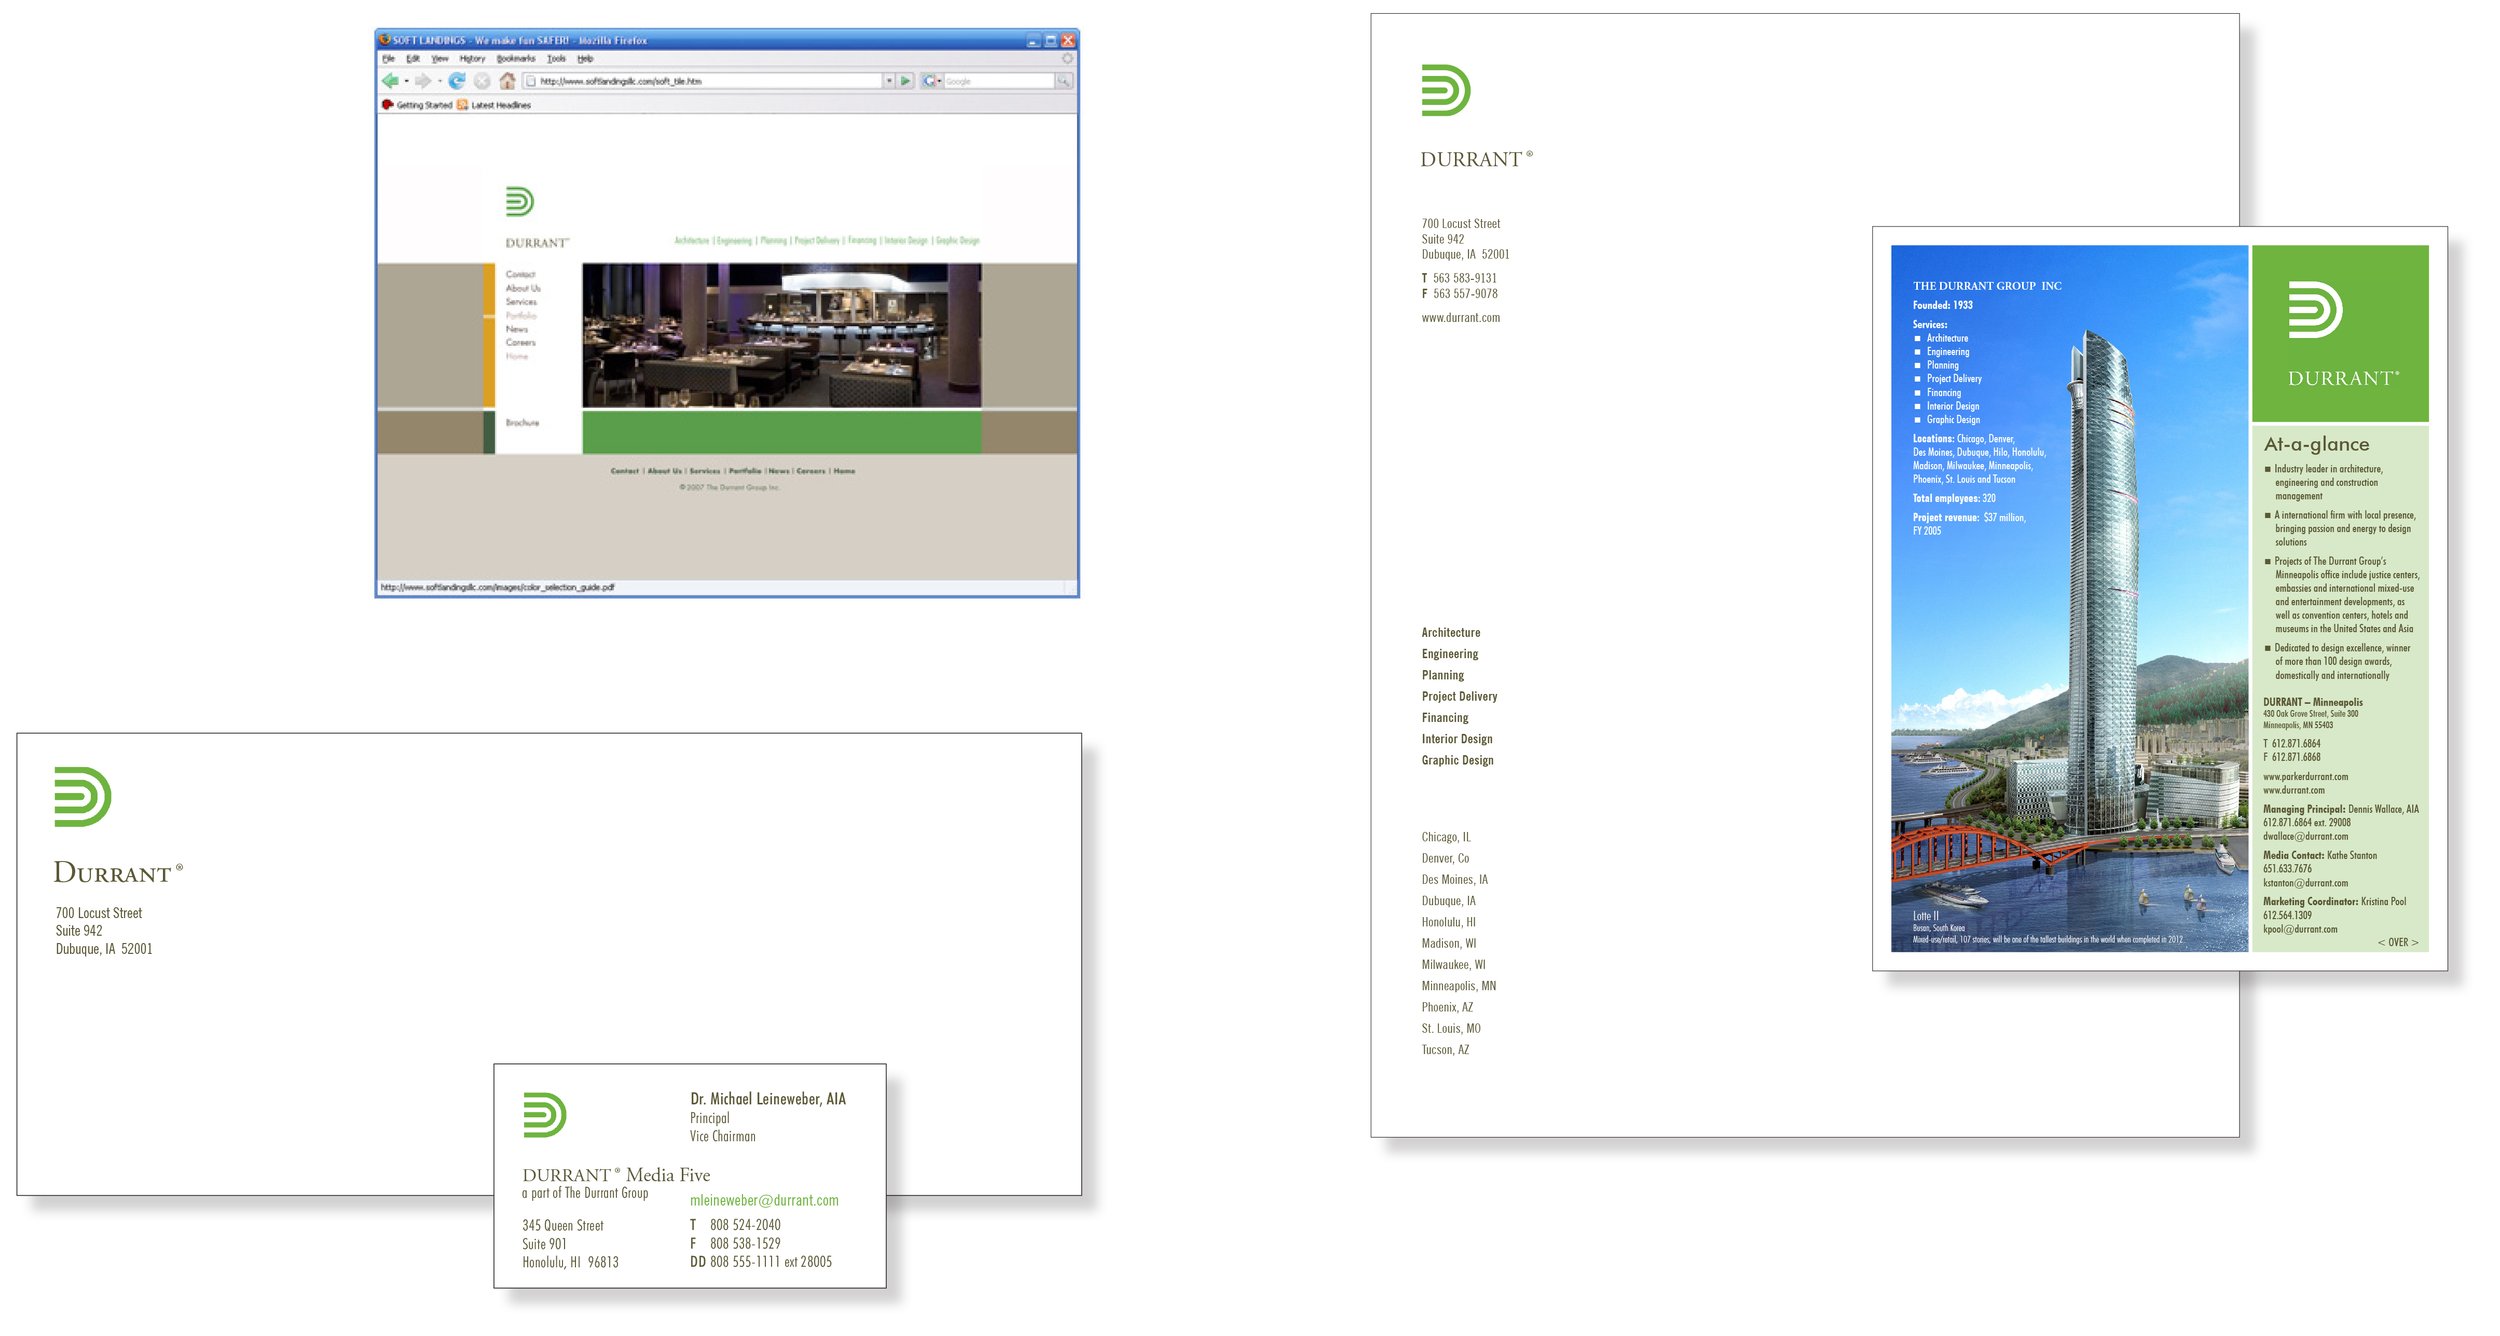This screenshot has width=2500, height=1336.
Task: Click the footer Services link
Action: click(x=705, y=471)
